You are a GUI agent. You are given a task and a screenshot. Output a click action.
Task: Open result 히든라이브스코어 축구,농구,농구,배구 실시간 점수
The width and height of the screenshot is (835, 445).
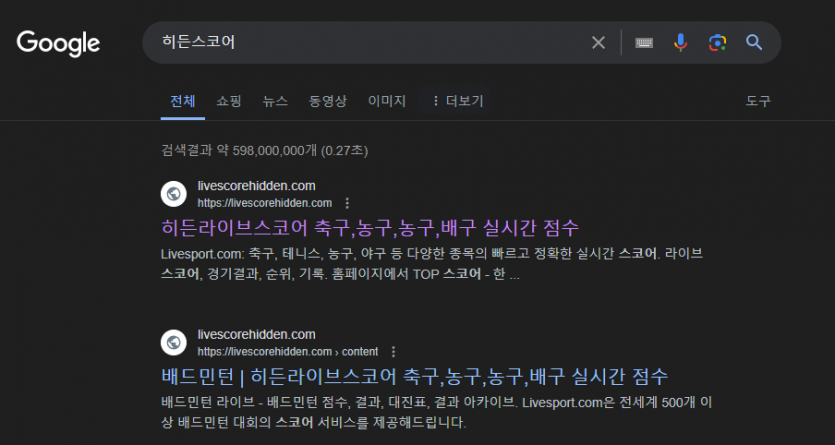point(370,228)
